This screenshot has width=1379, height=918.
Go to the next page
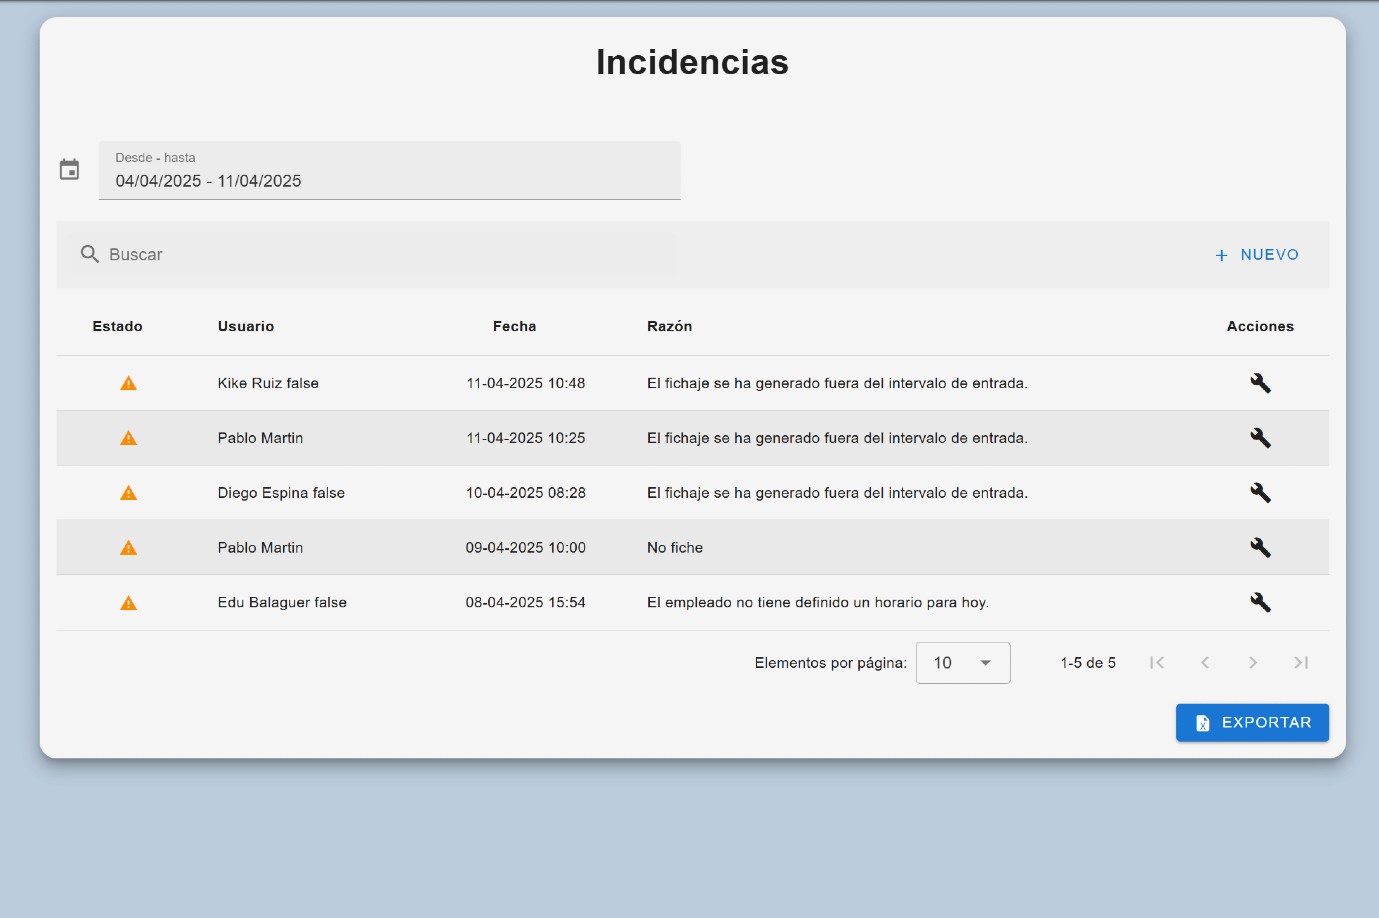coord(1252,663)
